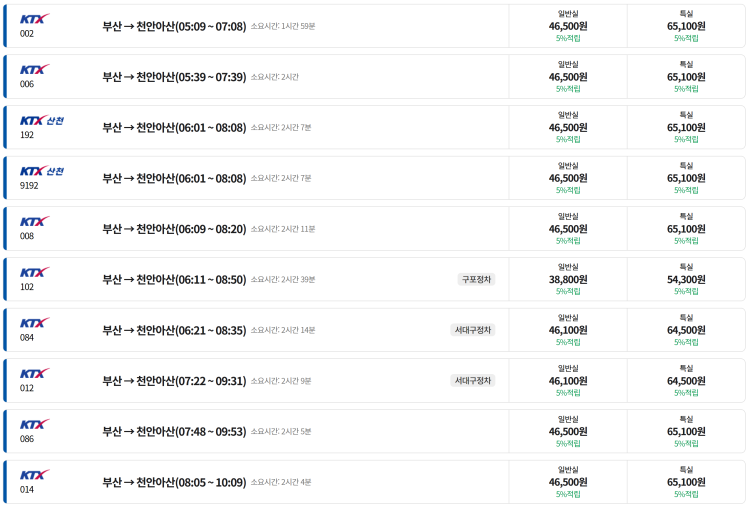Click the KTX-산천 logo for train 9192
This screenshot has width=750, height=506.
point(42,171)
